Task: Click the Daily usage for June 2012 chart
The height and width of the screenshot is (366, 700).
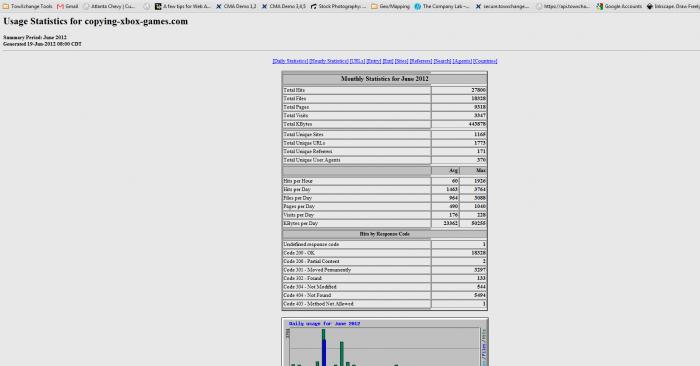Action: point(385,342)
